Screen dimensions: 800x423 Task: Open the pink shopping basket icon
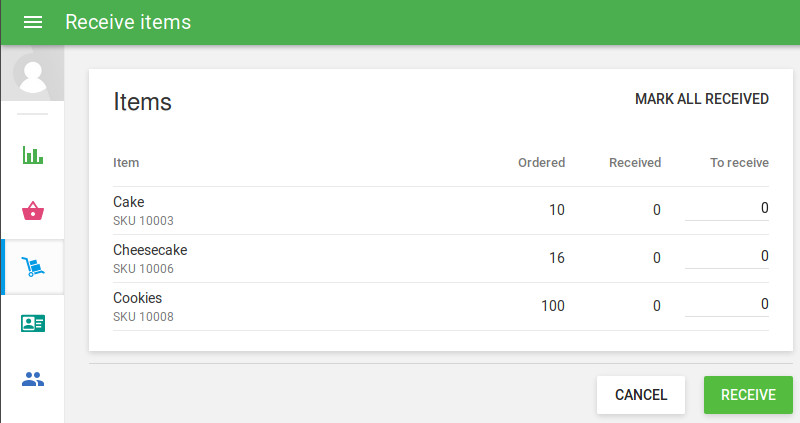(x=33, y=211)
